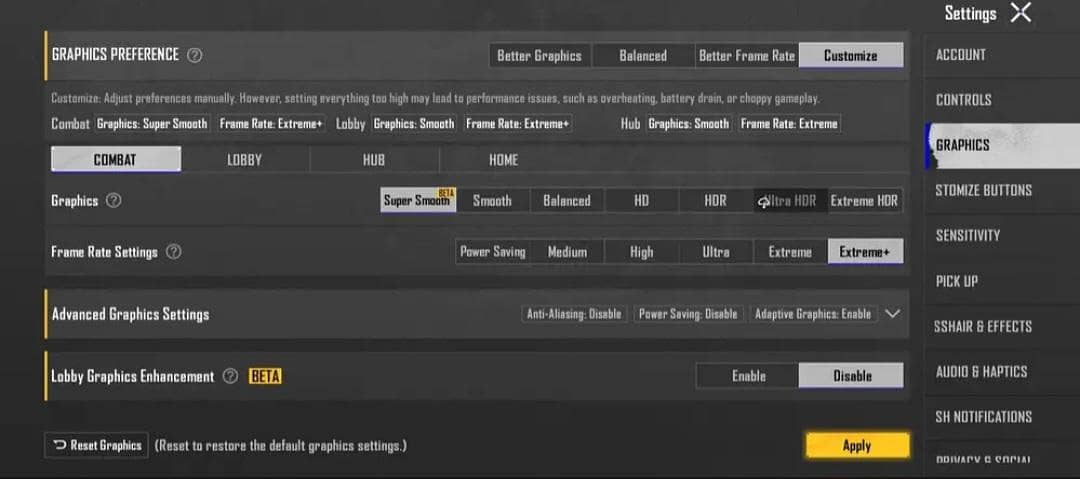Image resolution: width=1080 pixels, height=479 pixels.
Task: Open Graphics Preference help icon
Action: [x=195, y=55]
